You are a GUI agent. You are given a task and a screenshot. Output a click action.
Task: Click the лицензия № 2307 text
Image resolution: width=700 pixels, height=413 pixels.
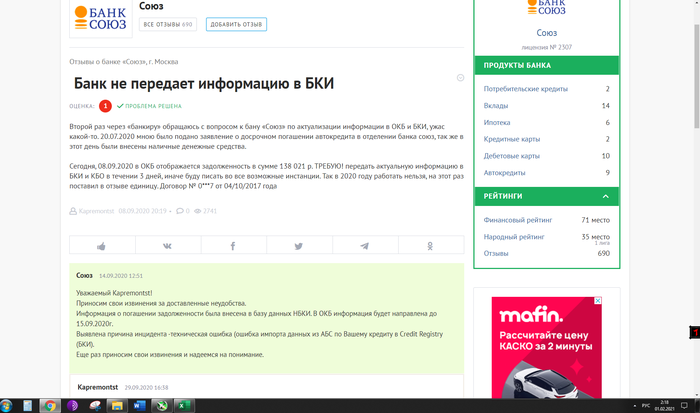click(x=546, y=47)
